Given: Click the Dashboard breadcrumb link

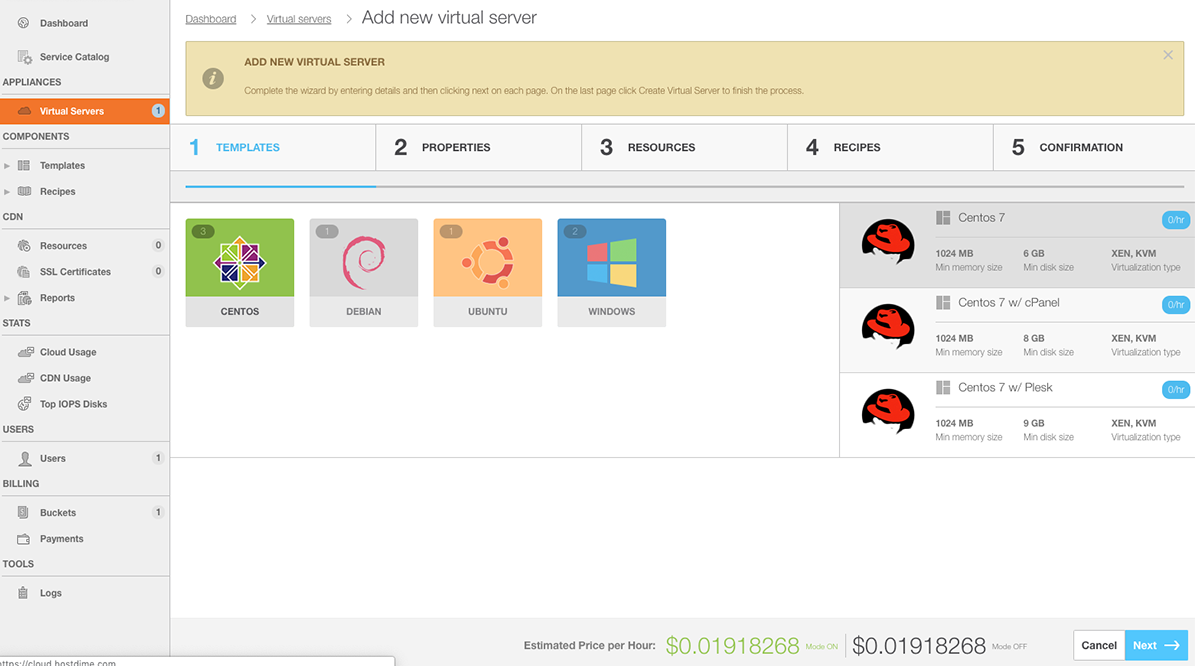Looking at the screenshot, I should [x=211, y=19].
